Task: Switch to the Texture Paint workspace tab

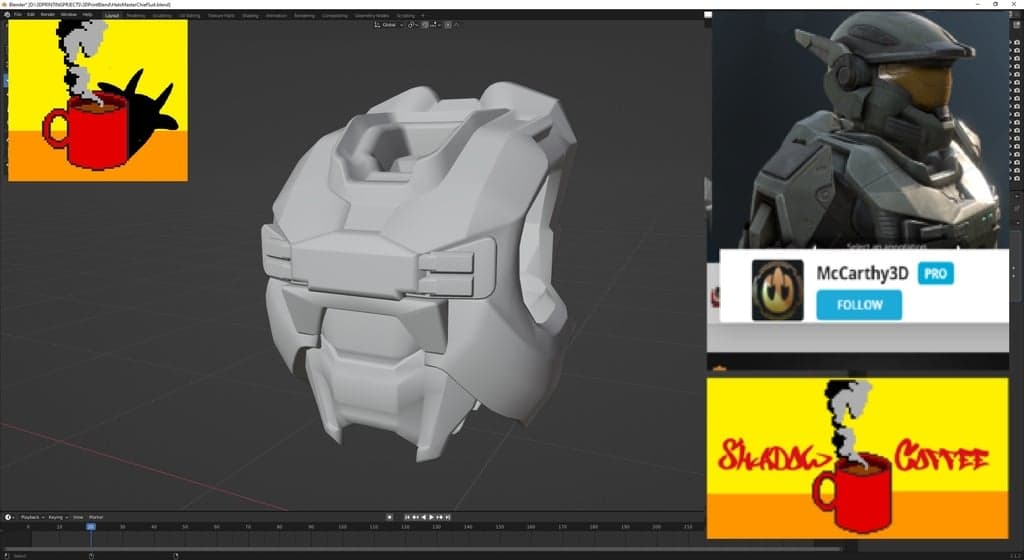Action: (x=221, y=15)
